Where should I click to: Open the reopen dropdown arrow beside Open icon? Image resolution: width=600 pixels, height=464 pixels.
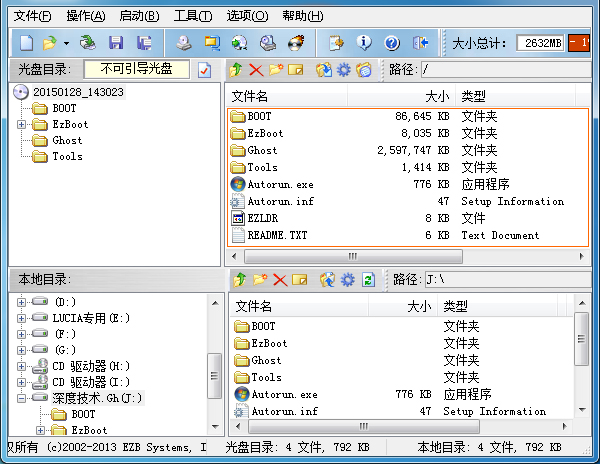click(66, 43)
